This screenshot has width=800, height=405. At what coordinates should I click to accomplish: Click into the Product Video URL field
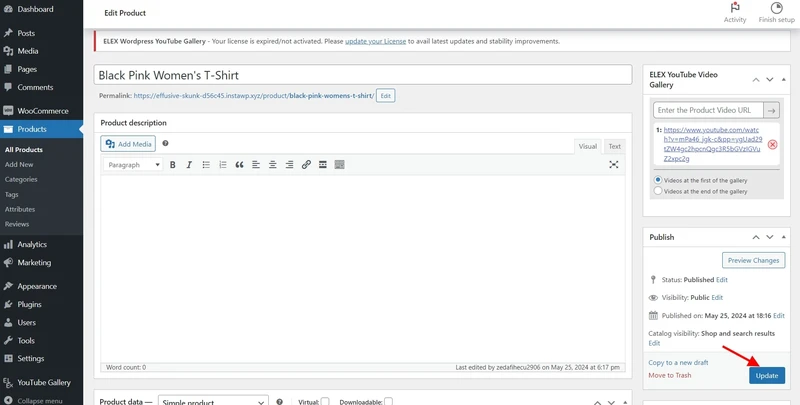tap(708, 110)
